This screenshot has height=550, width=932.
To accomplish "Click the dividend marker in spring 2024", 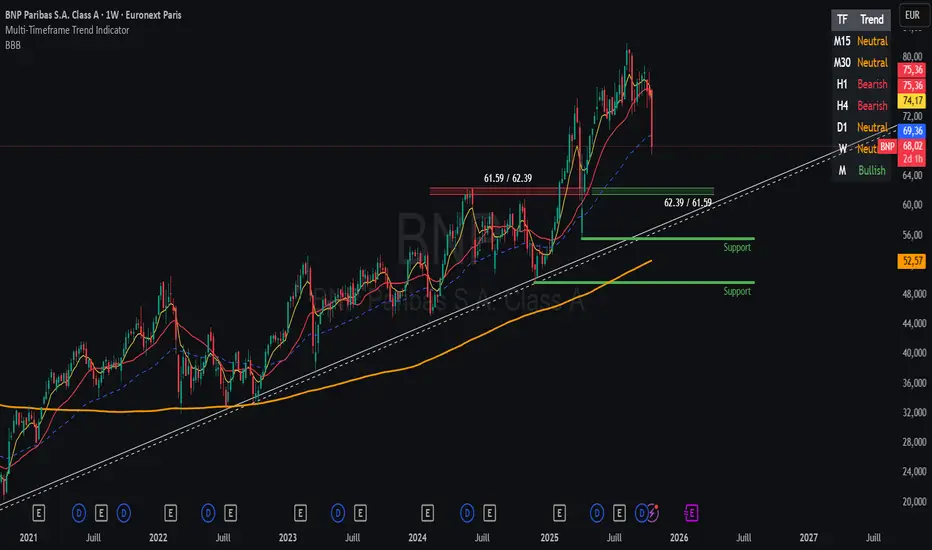I will [x=467, y=513].
